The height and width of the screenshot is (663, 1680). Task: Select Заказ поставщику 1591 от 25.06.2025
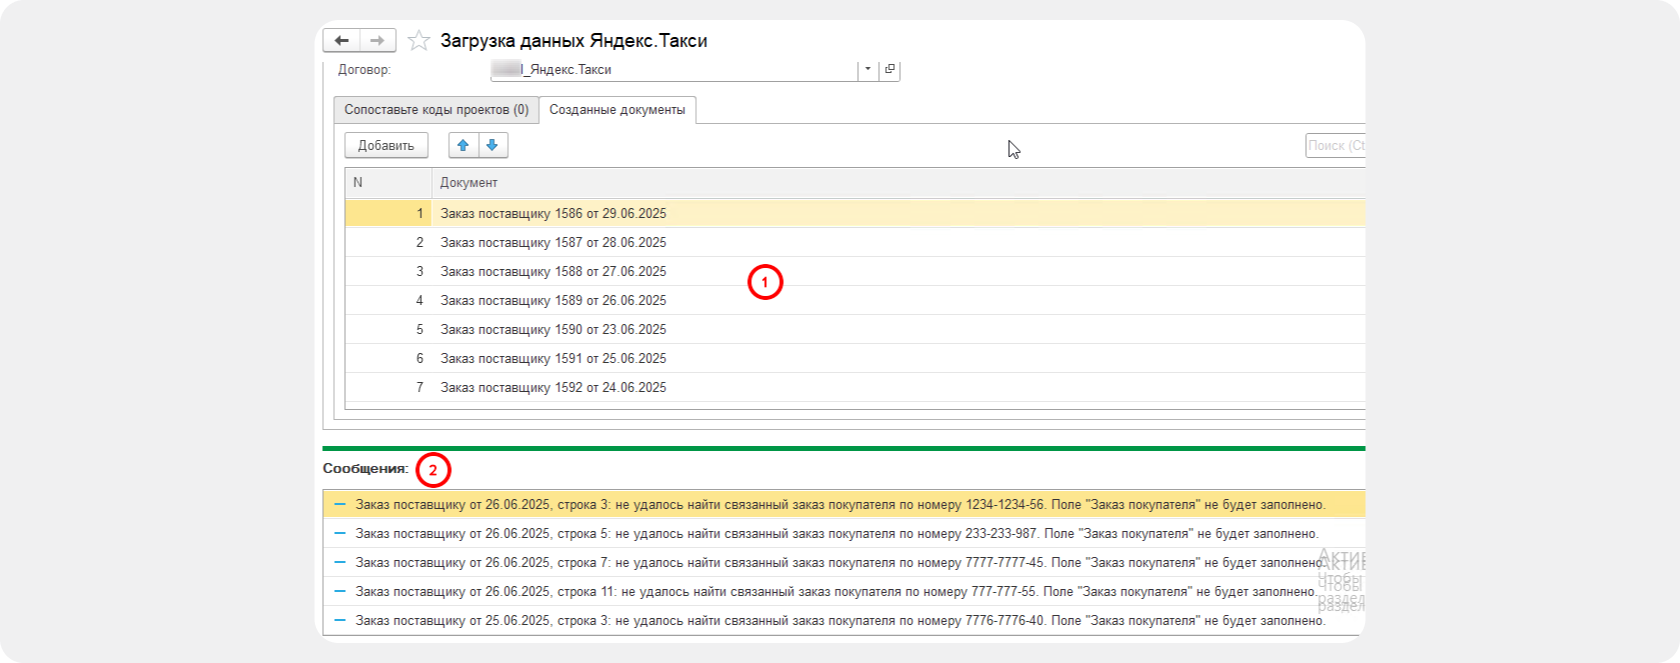coord(898,358)
